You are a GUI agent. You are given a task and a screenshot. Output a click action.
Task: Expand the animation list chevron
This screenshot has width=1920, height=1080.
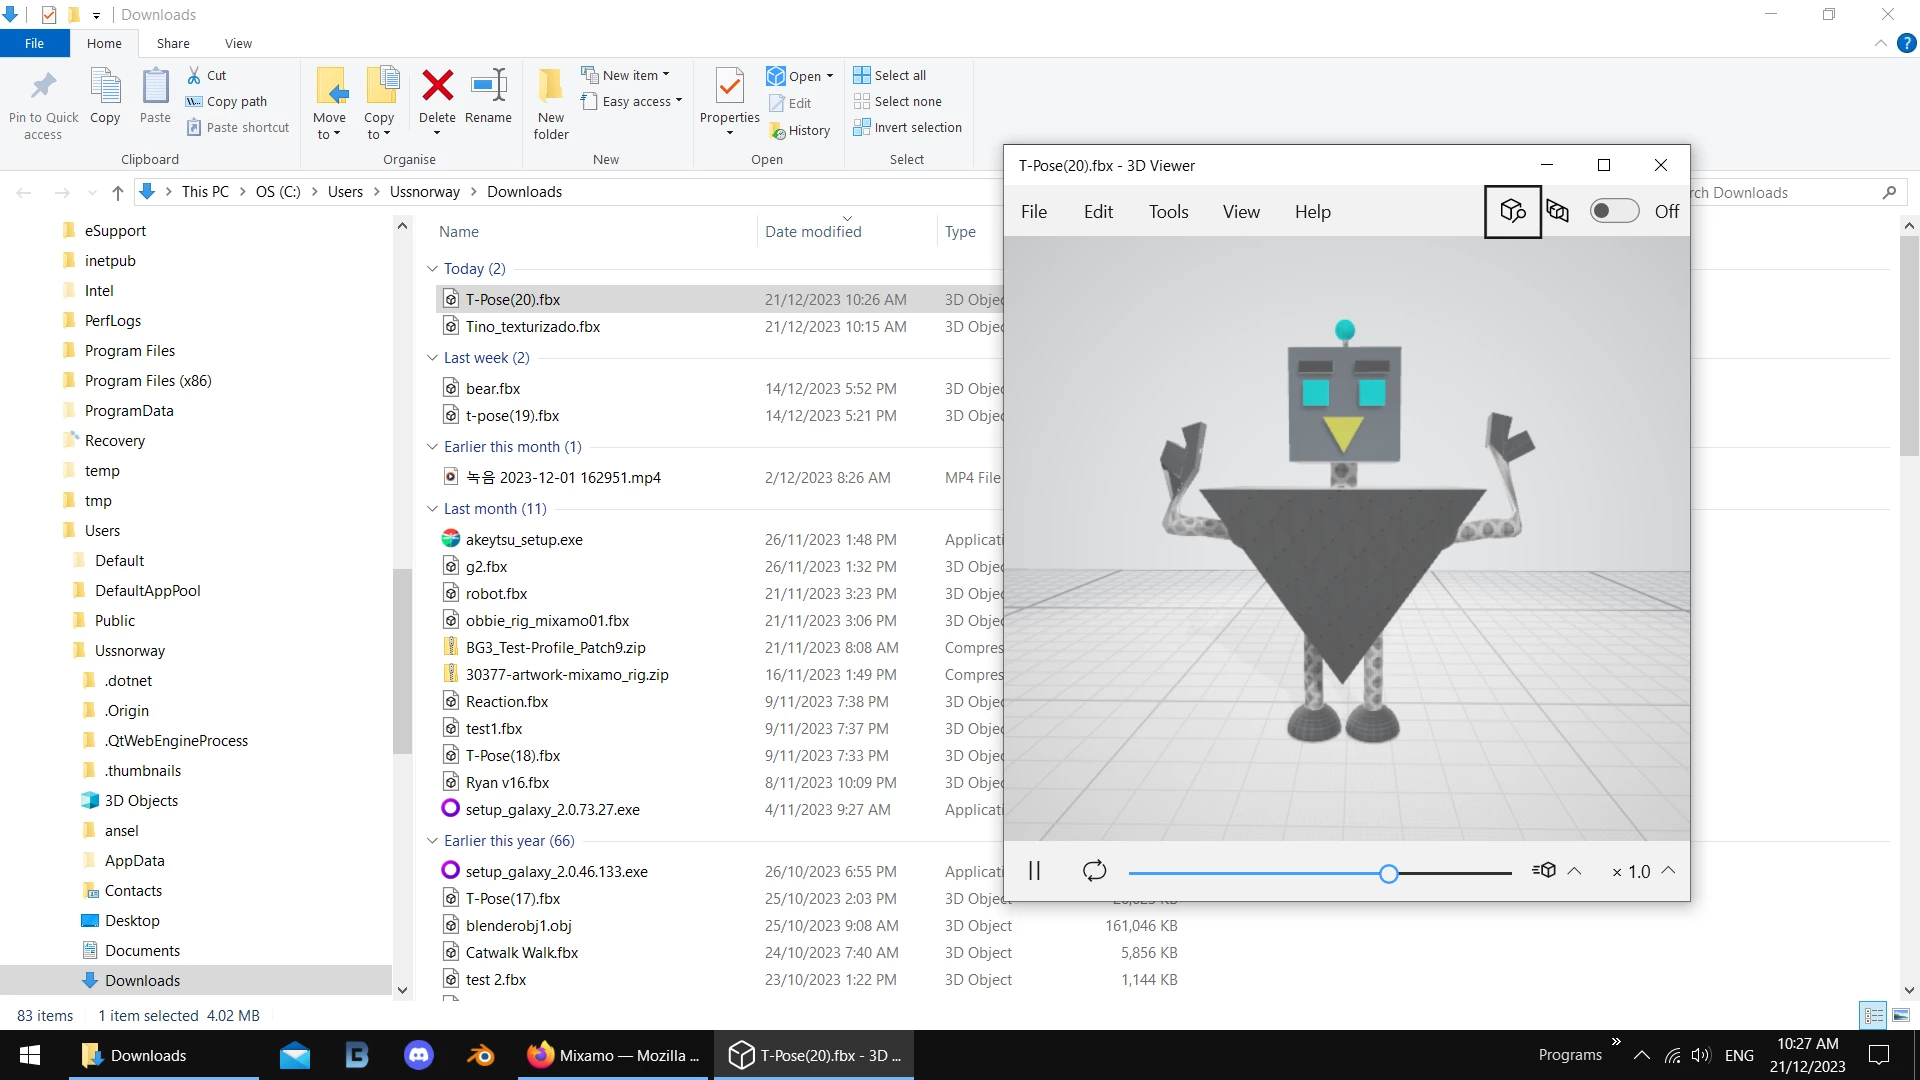(1574, 871)
